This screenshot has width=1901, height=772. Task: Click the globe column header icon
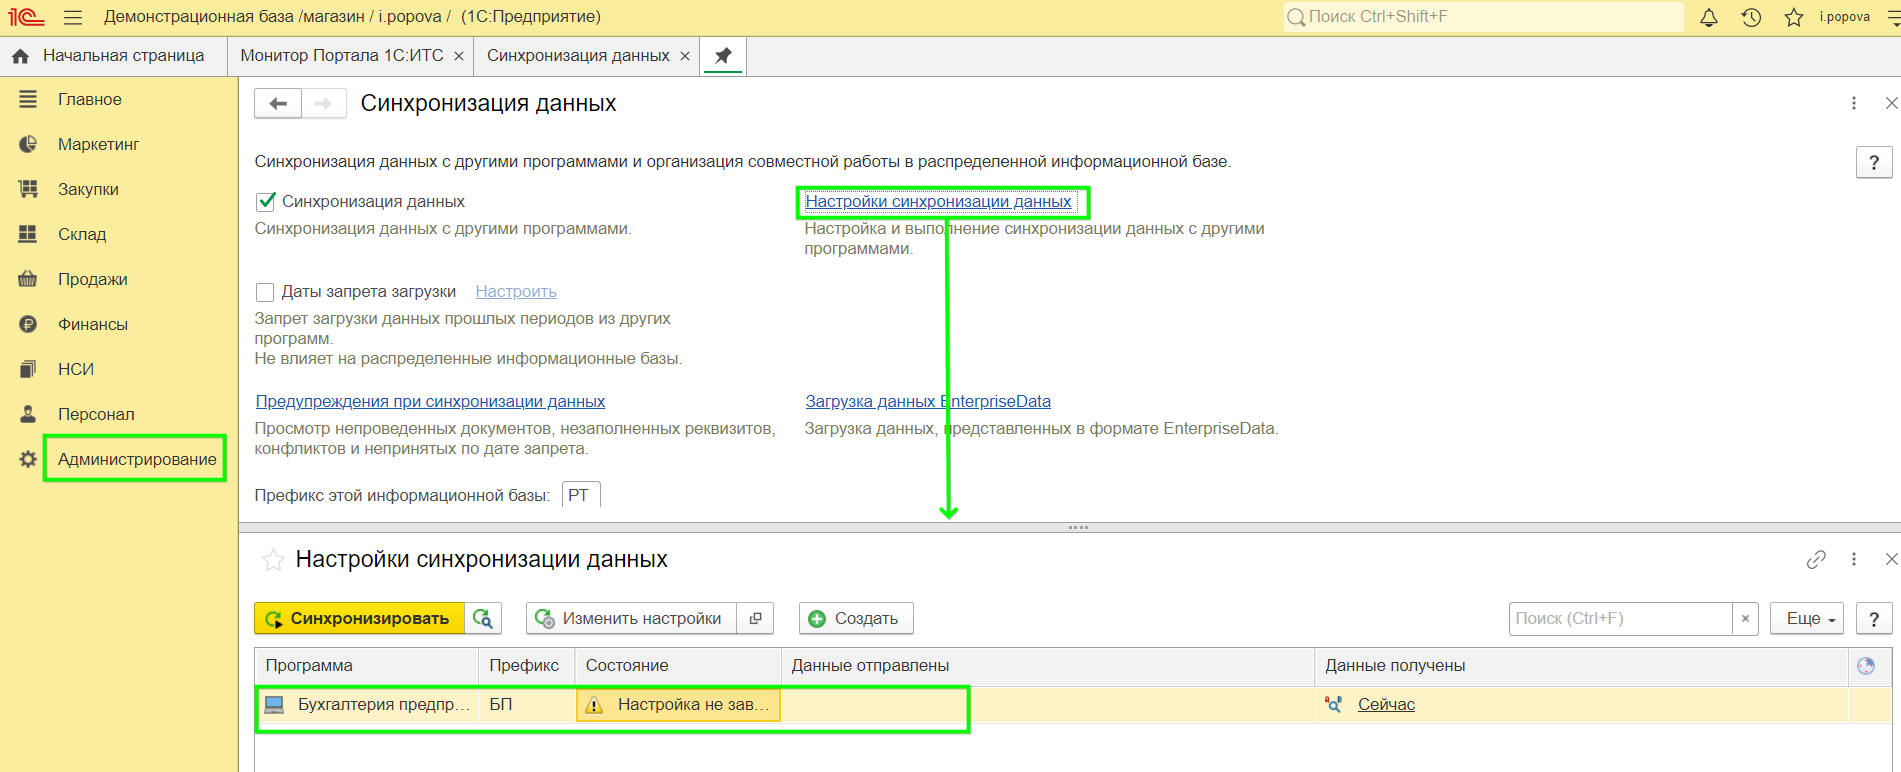pos(1866,666)
